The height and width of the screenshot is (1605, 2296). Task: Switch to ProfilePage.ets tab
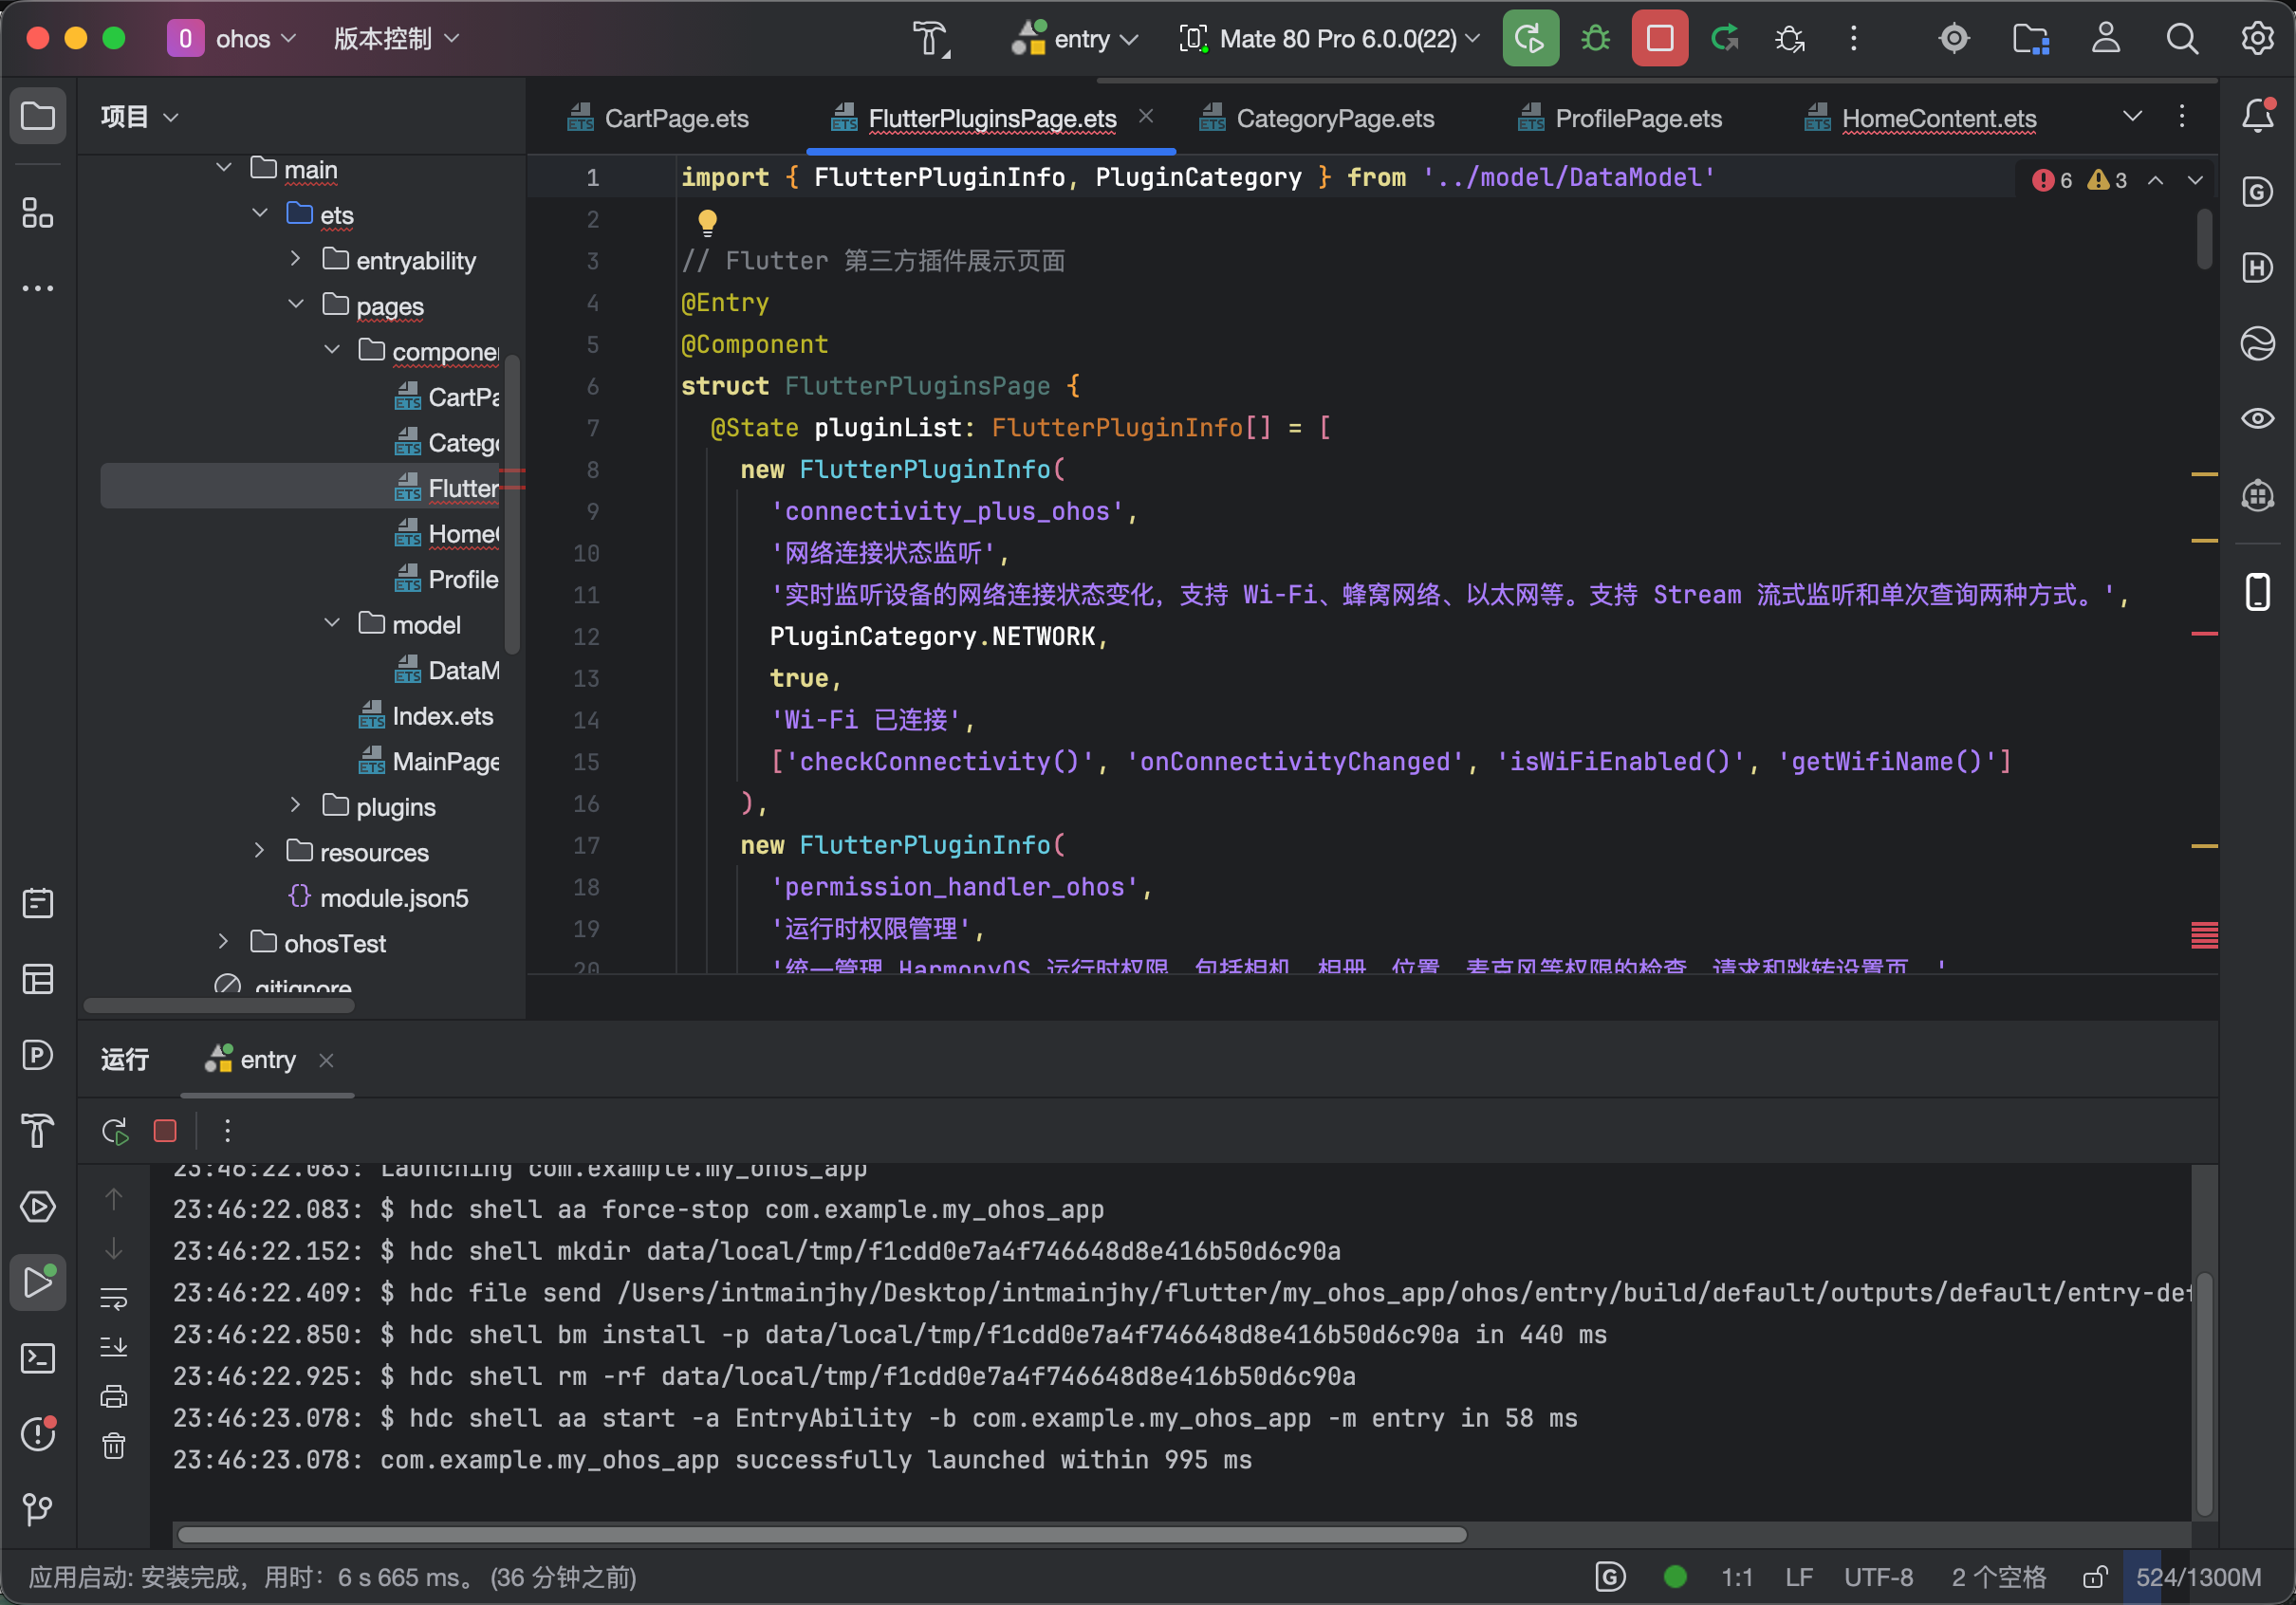pos(1637,119)
